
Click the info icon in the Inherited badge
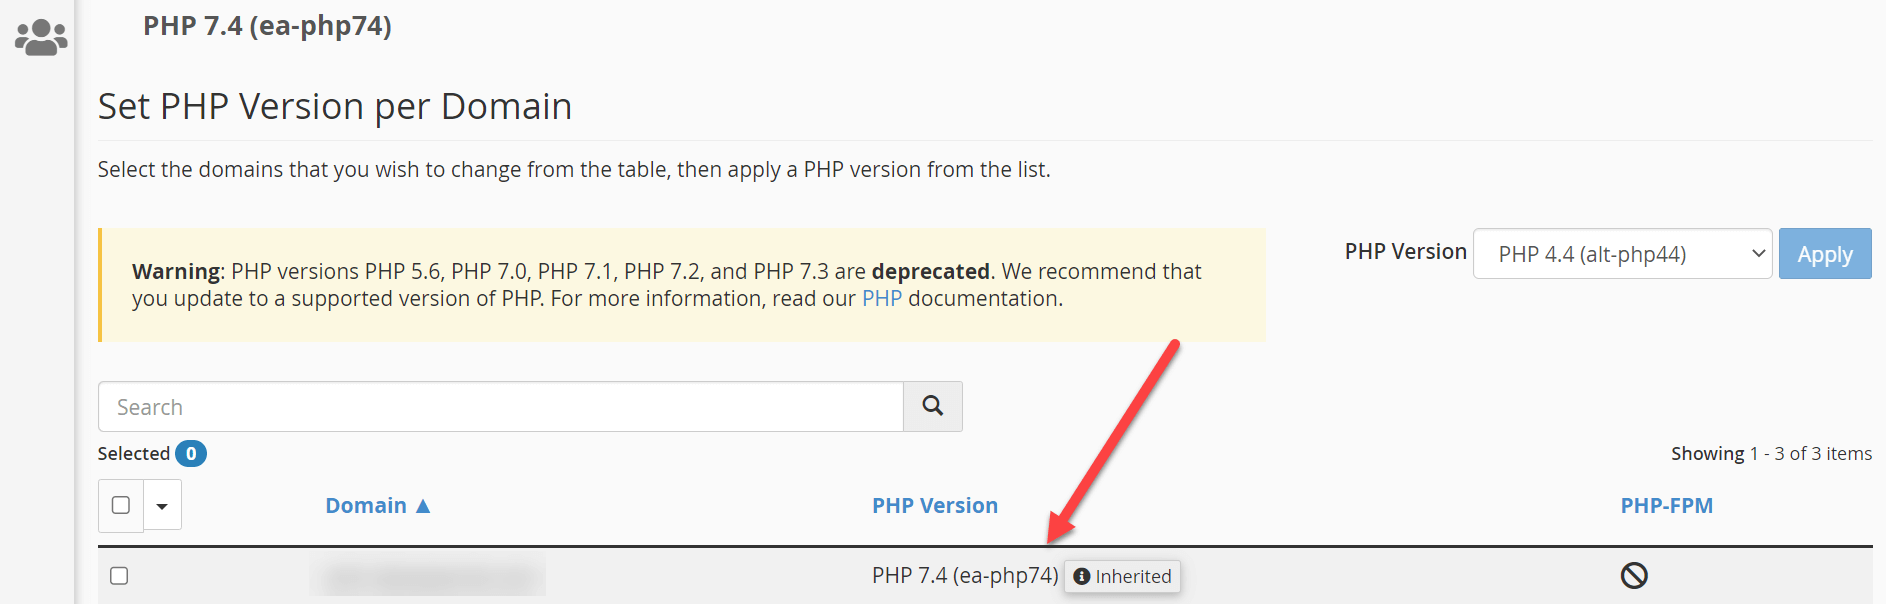click(x=1081, y=577)
